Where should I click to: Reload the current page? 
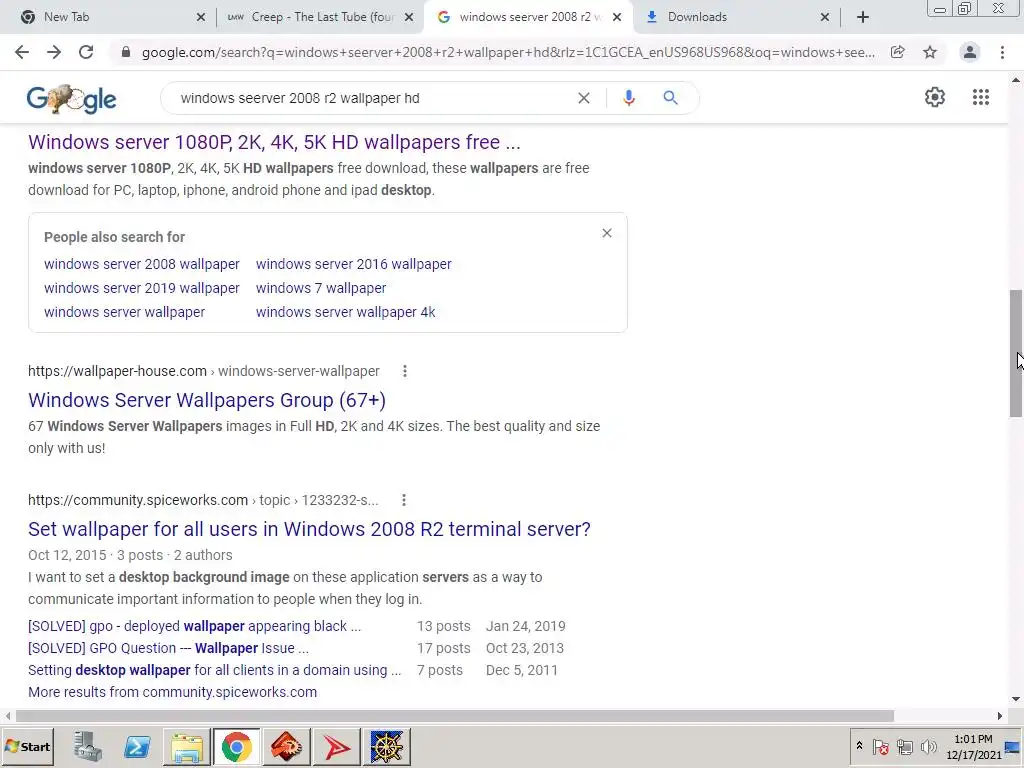click(86, 52)
